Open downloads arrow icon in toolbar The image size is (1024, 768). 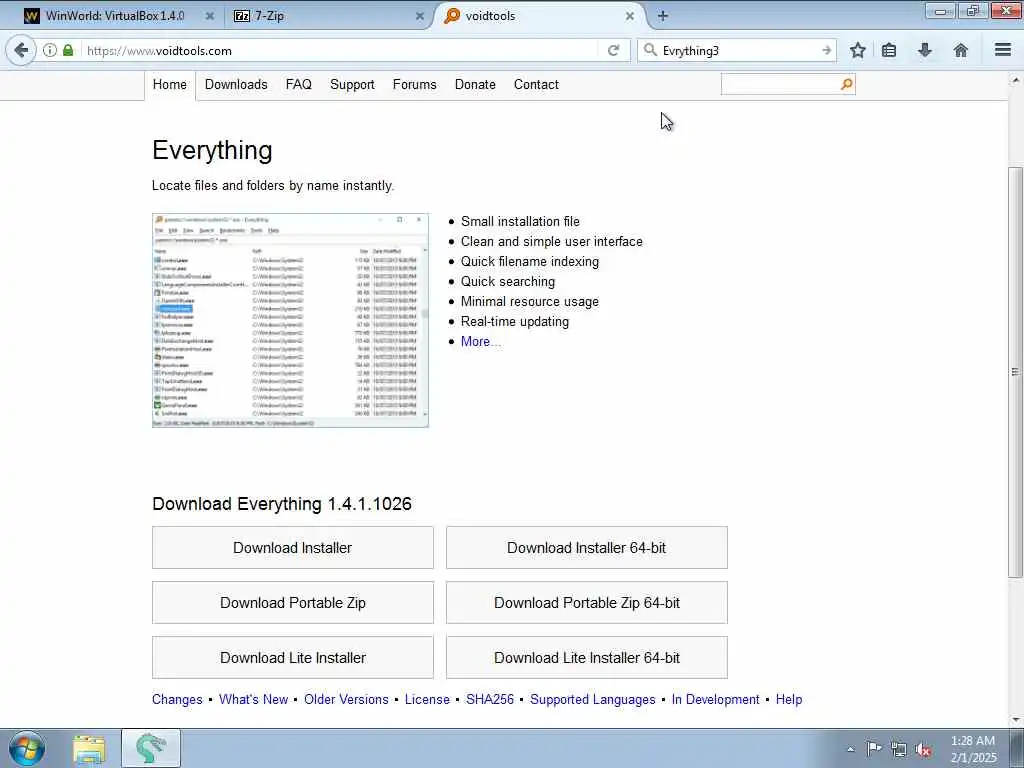point(925,50)
